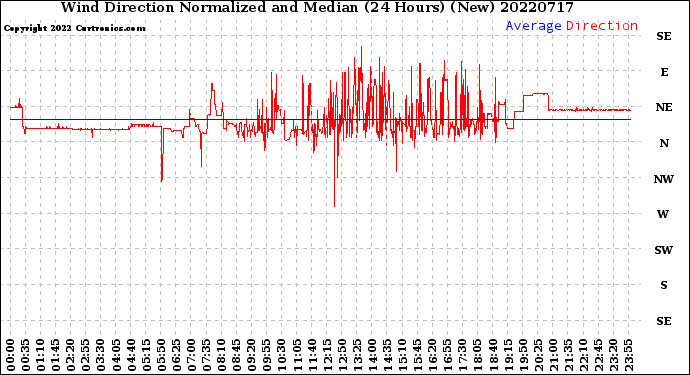Click the SW compass axis label
The width and height of the screenshot is (690, 375).
[664, 250]
